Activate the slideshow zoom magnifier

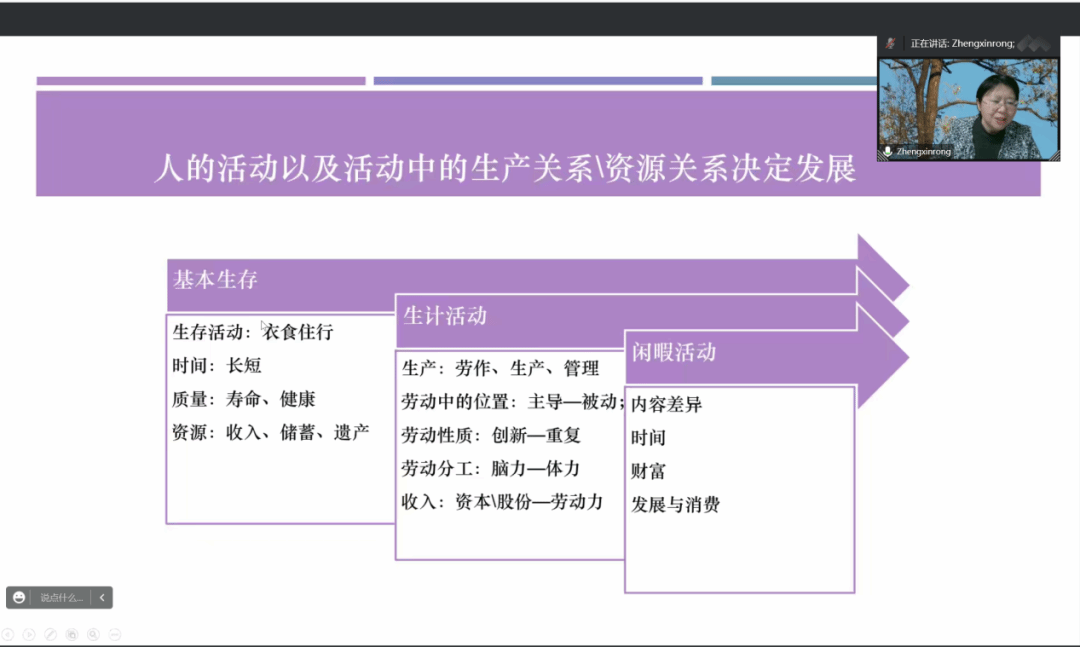(x=93, y=634)
